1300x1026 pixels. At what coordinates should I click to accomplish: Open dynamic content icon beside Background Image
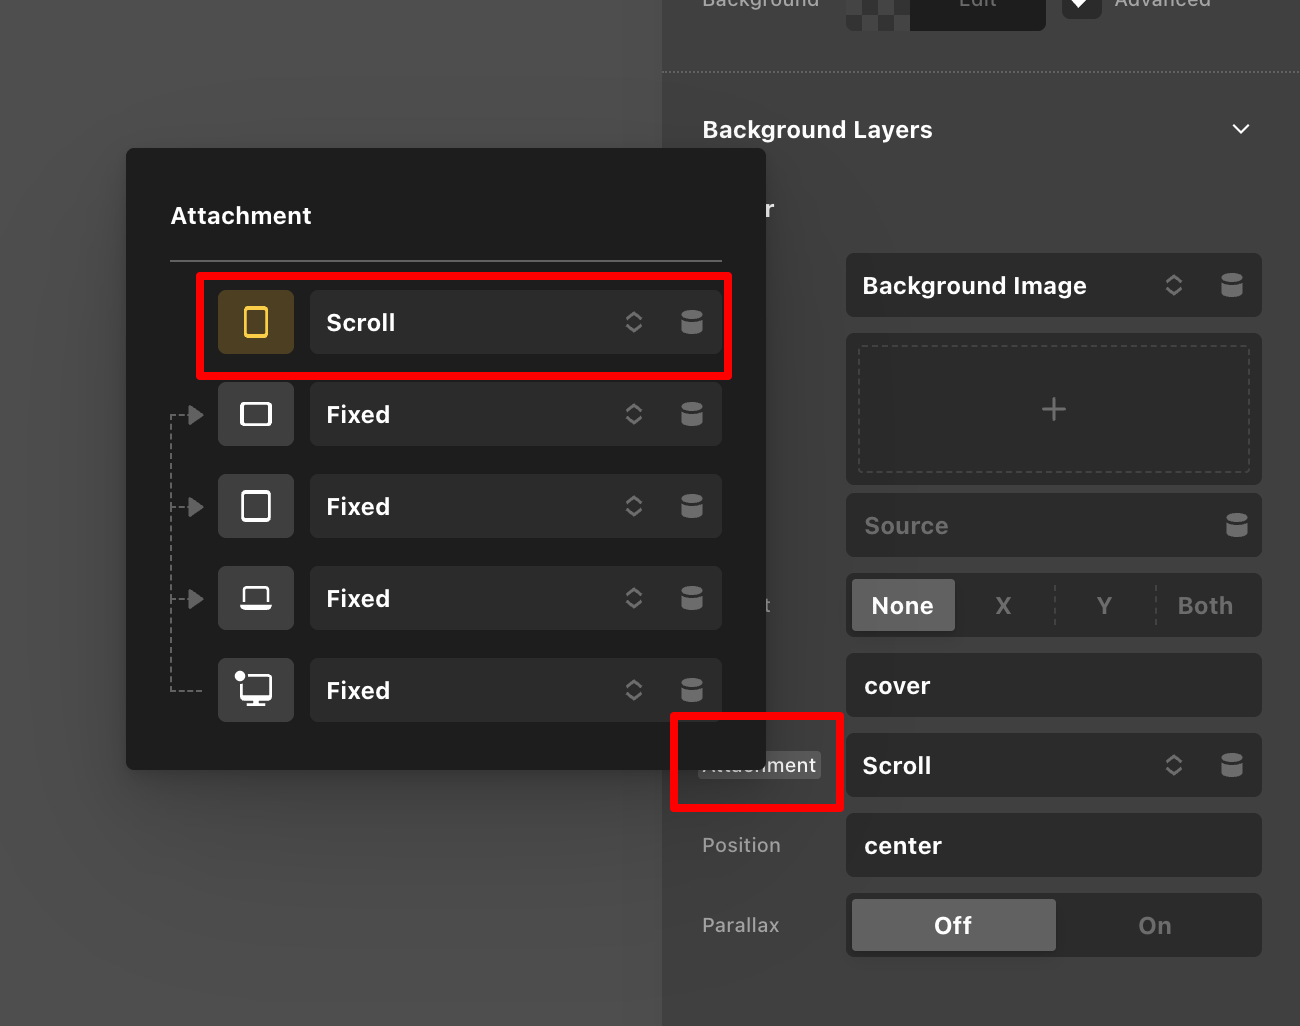1231,286
